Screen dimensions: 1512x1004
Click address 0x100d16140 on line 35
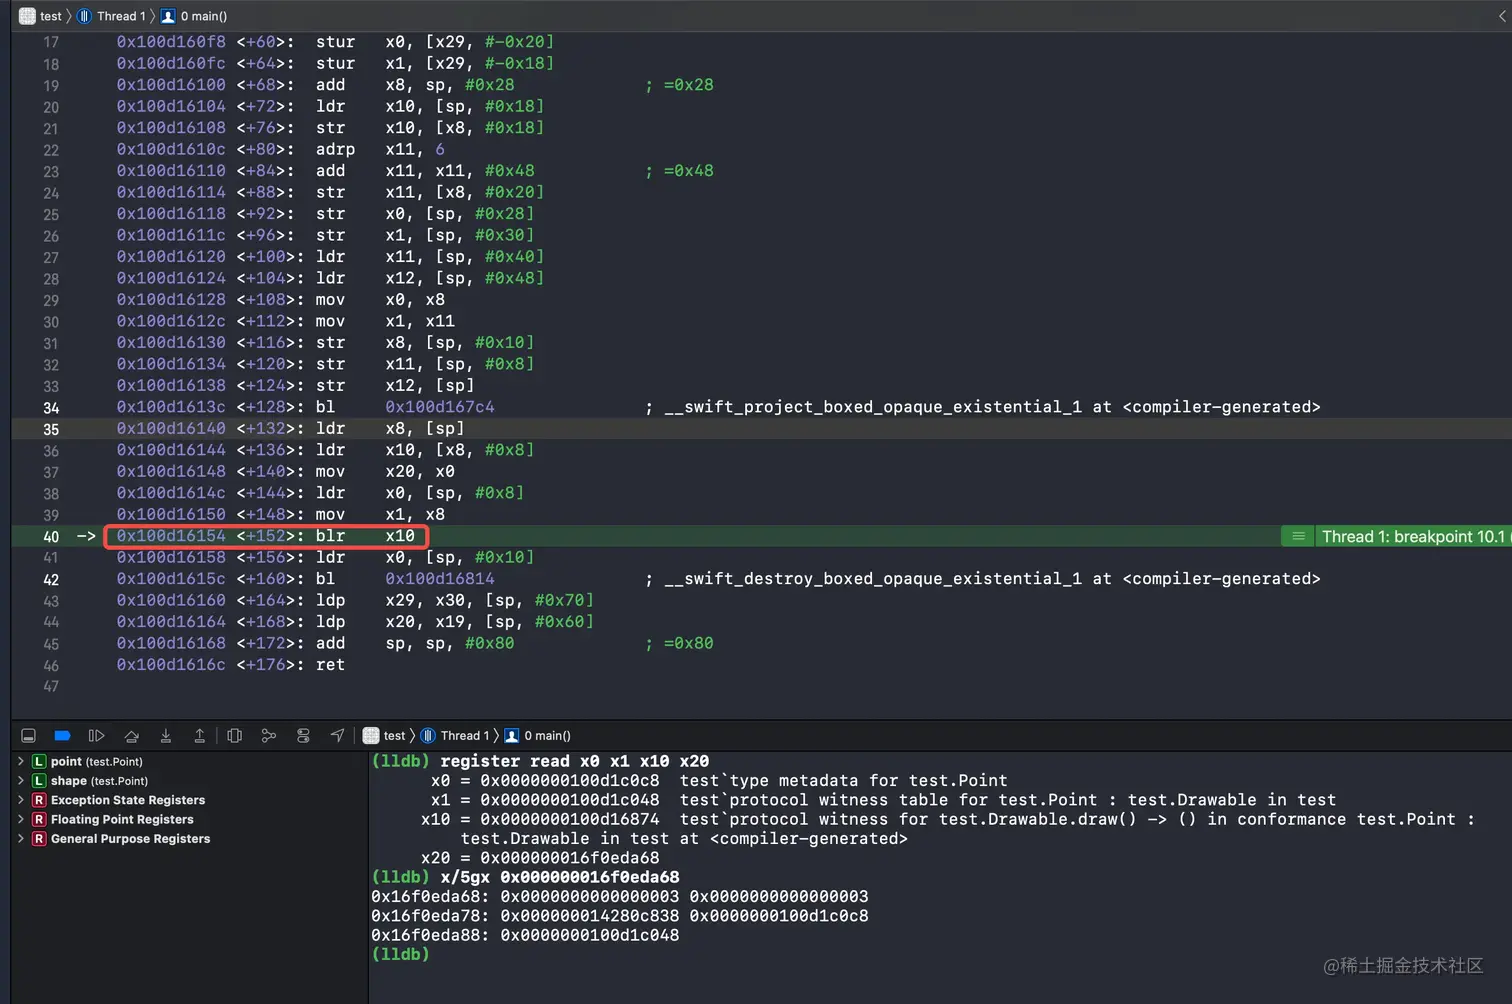click(171, 428)
